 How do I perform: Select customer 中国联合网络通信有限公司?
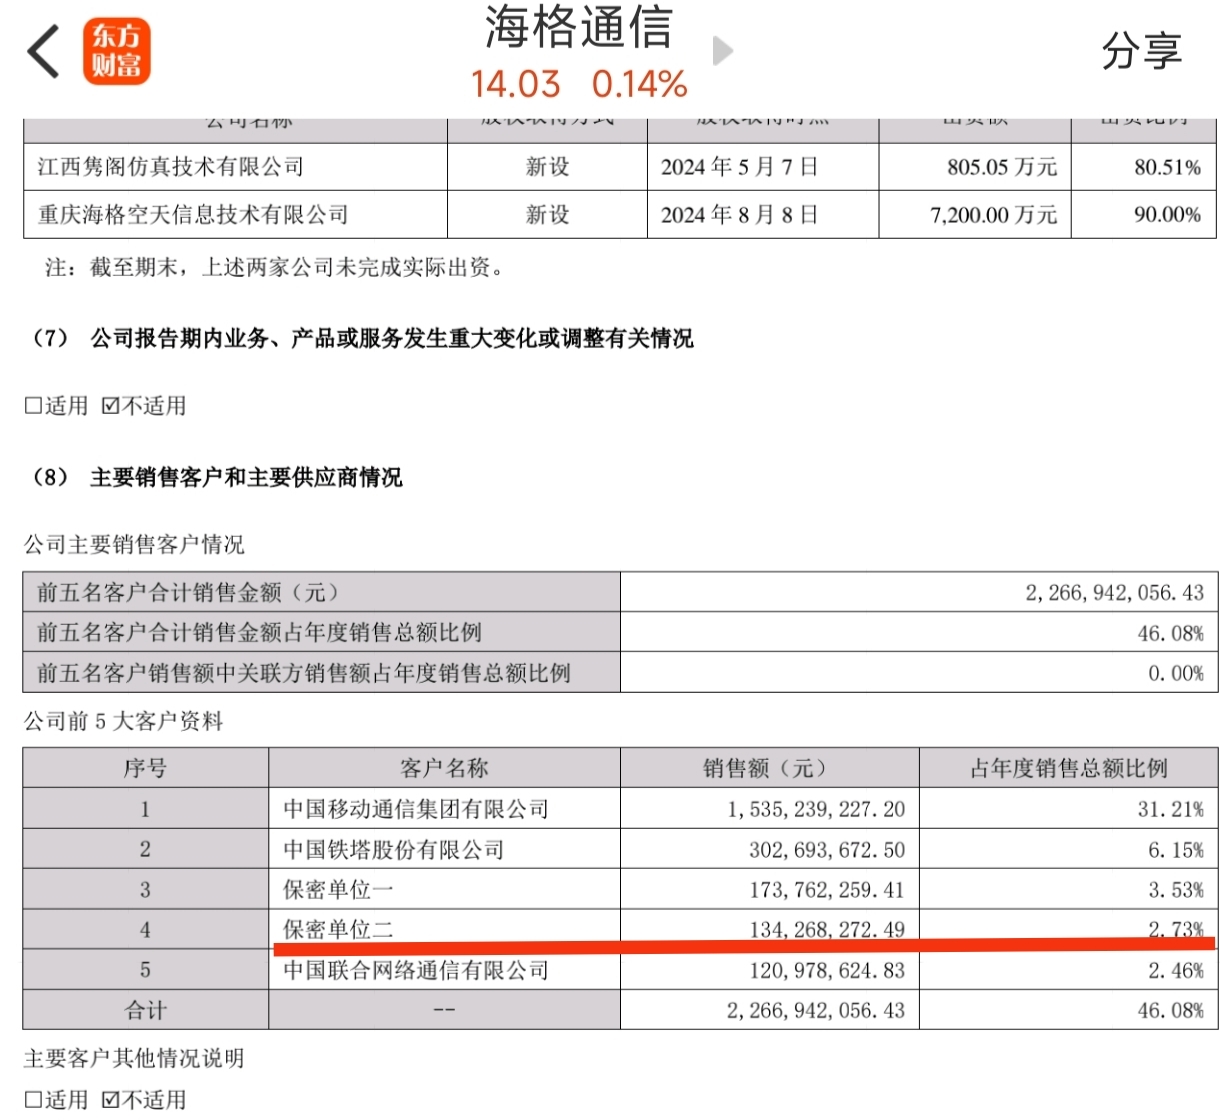pos(416,970)
